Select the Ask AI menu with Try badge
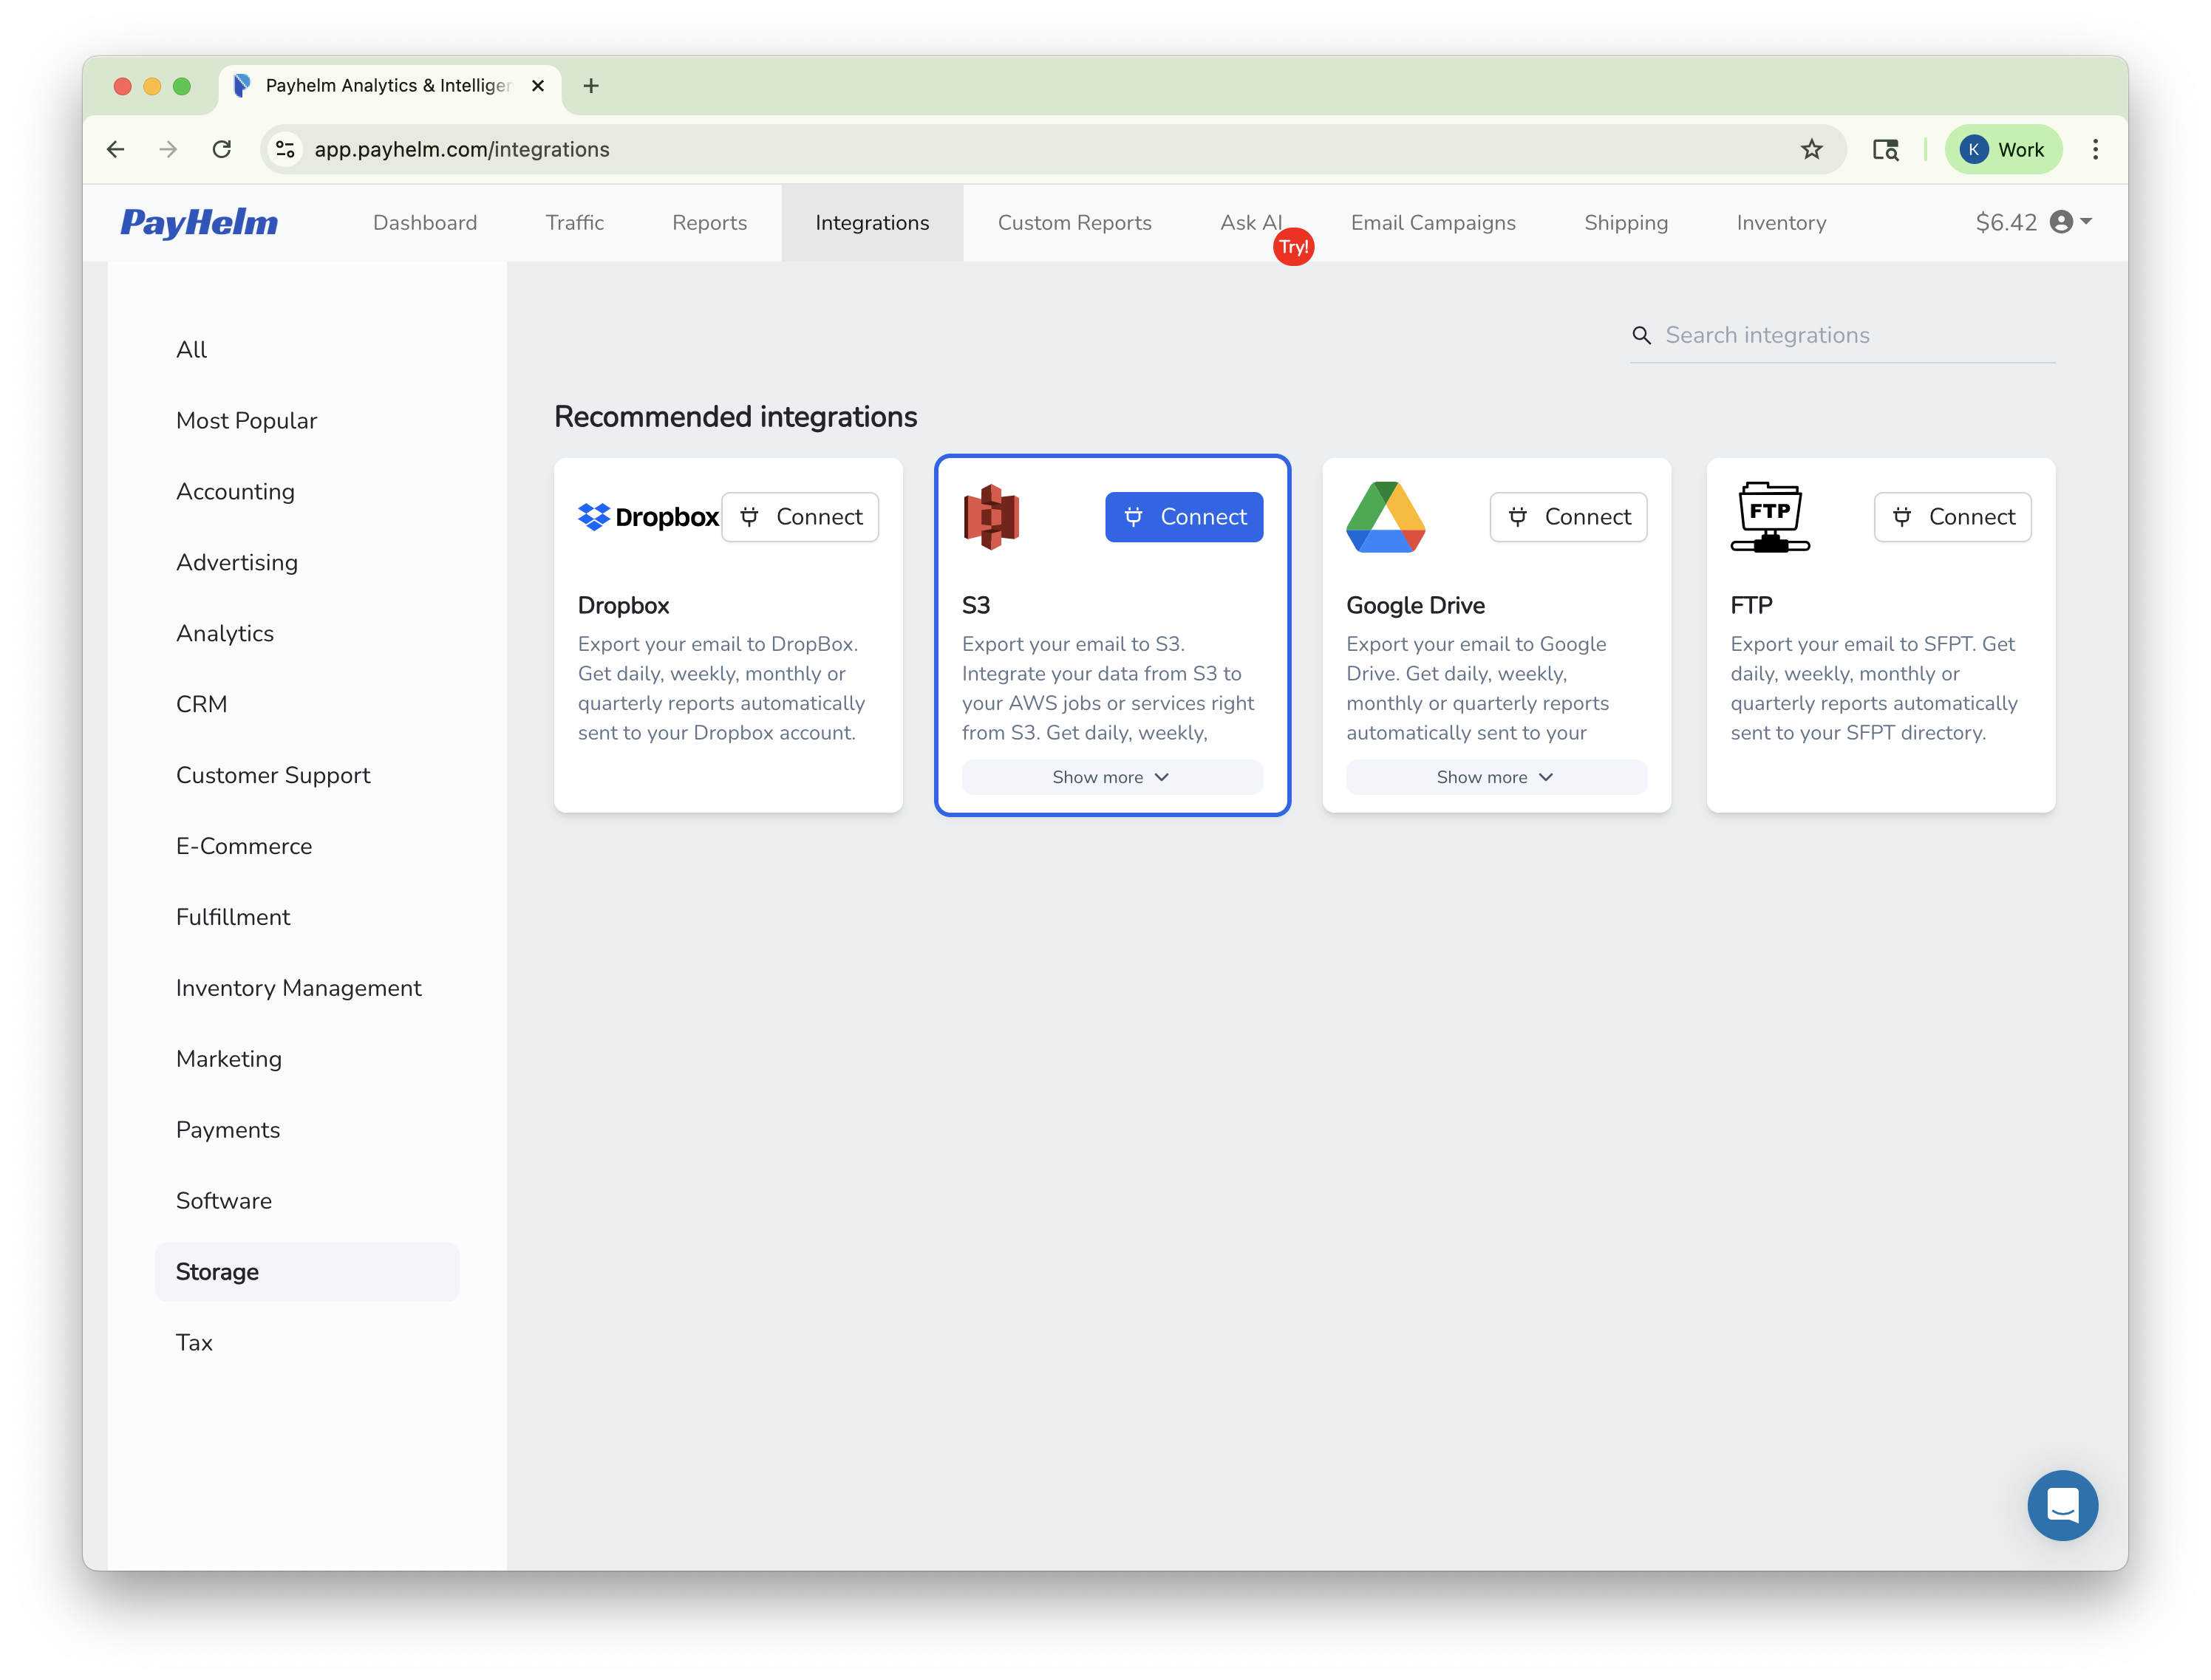 [x=1252, y=222]
